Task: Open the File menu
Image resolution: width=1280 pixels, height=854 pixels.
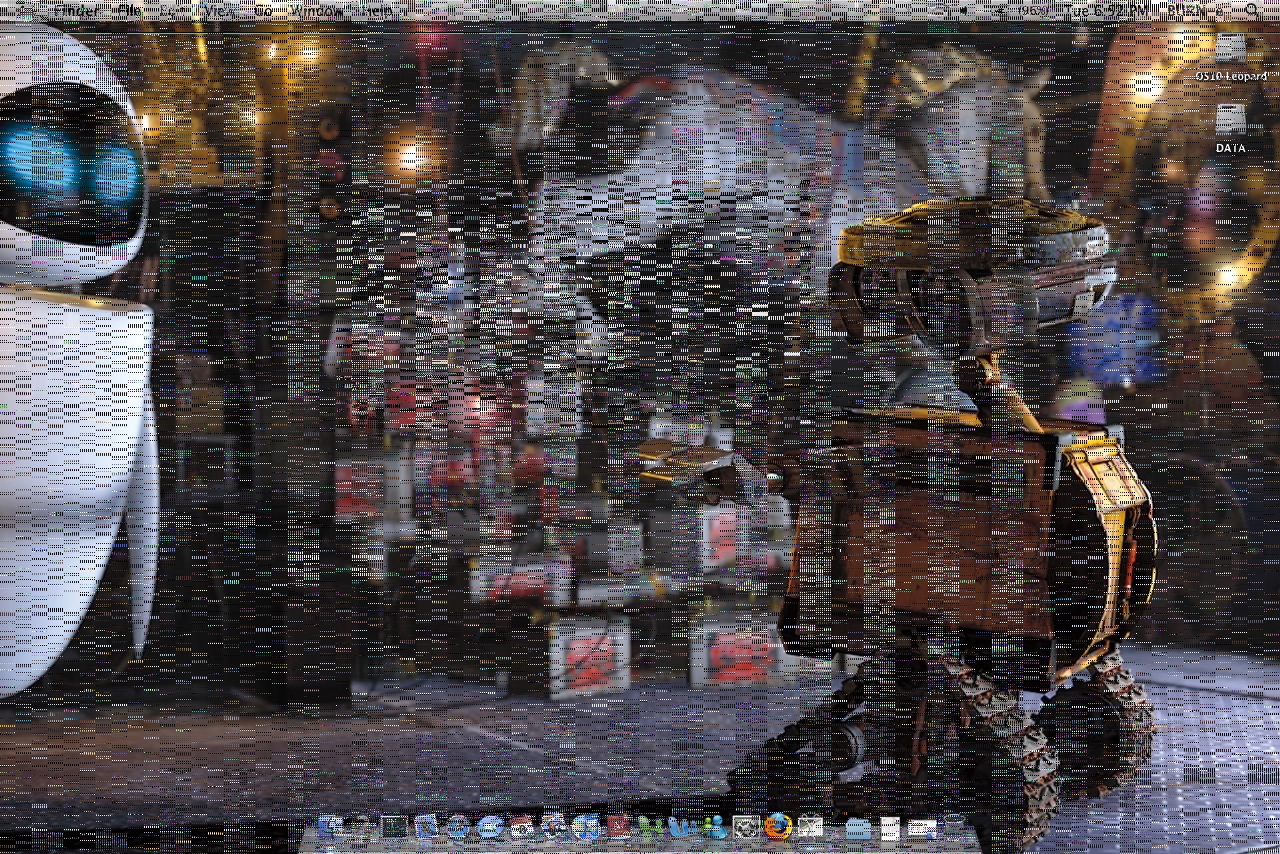Action: (129, 10)
